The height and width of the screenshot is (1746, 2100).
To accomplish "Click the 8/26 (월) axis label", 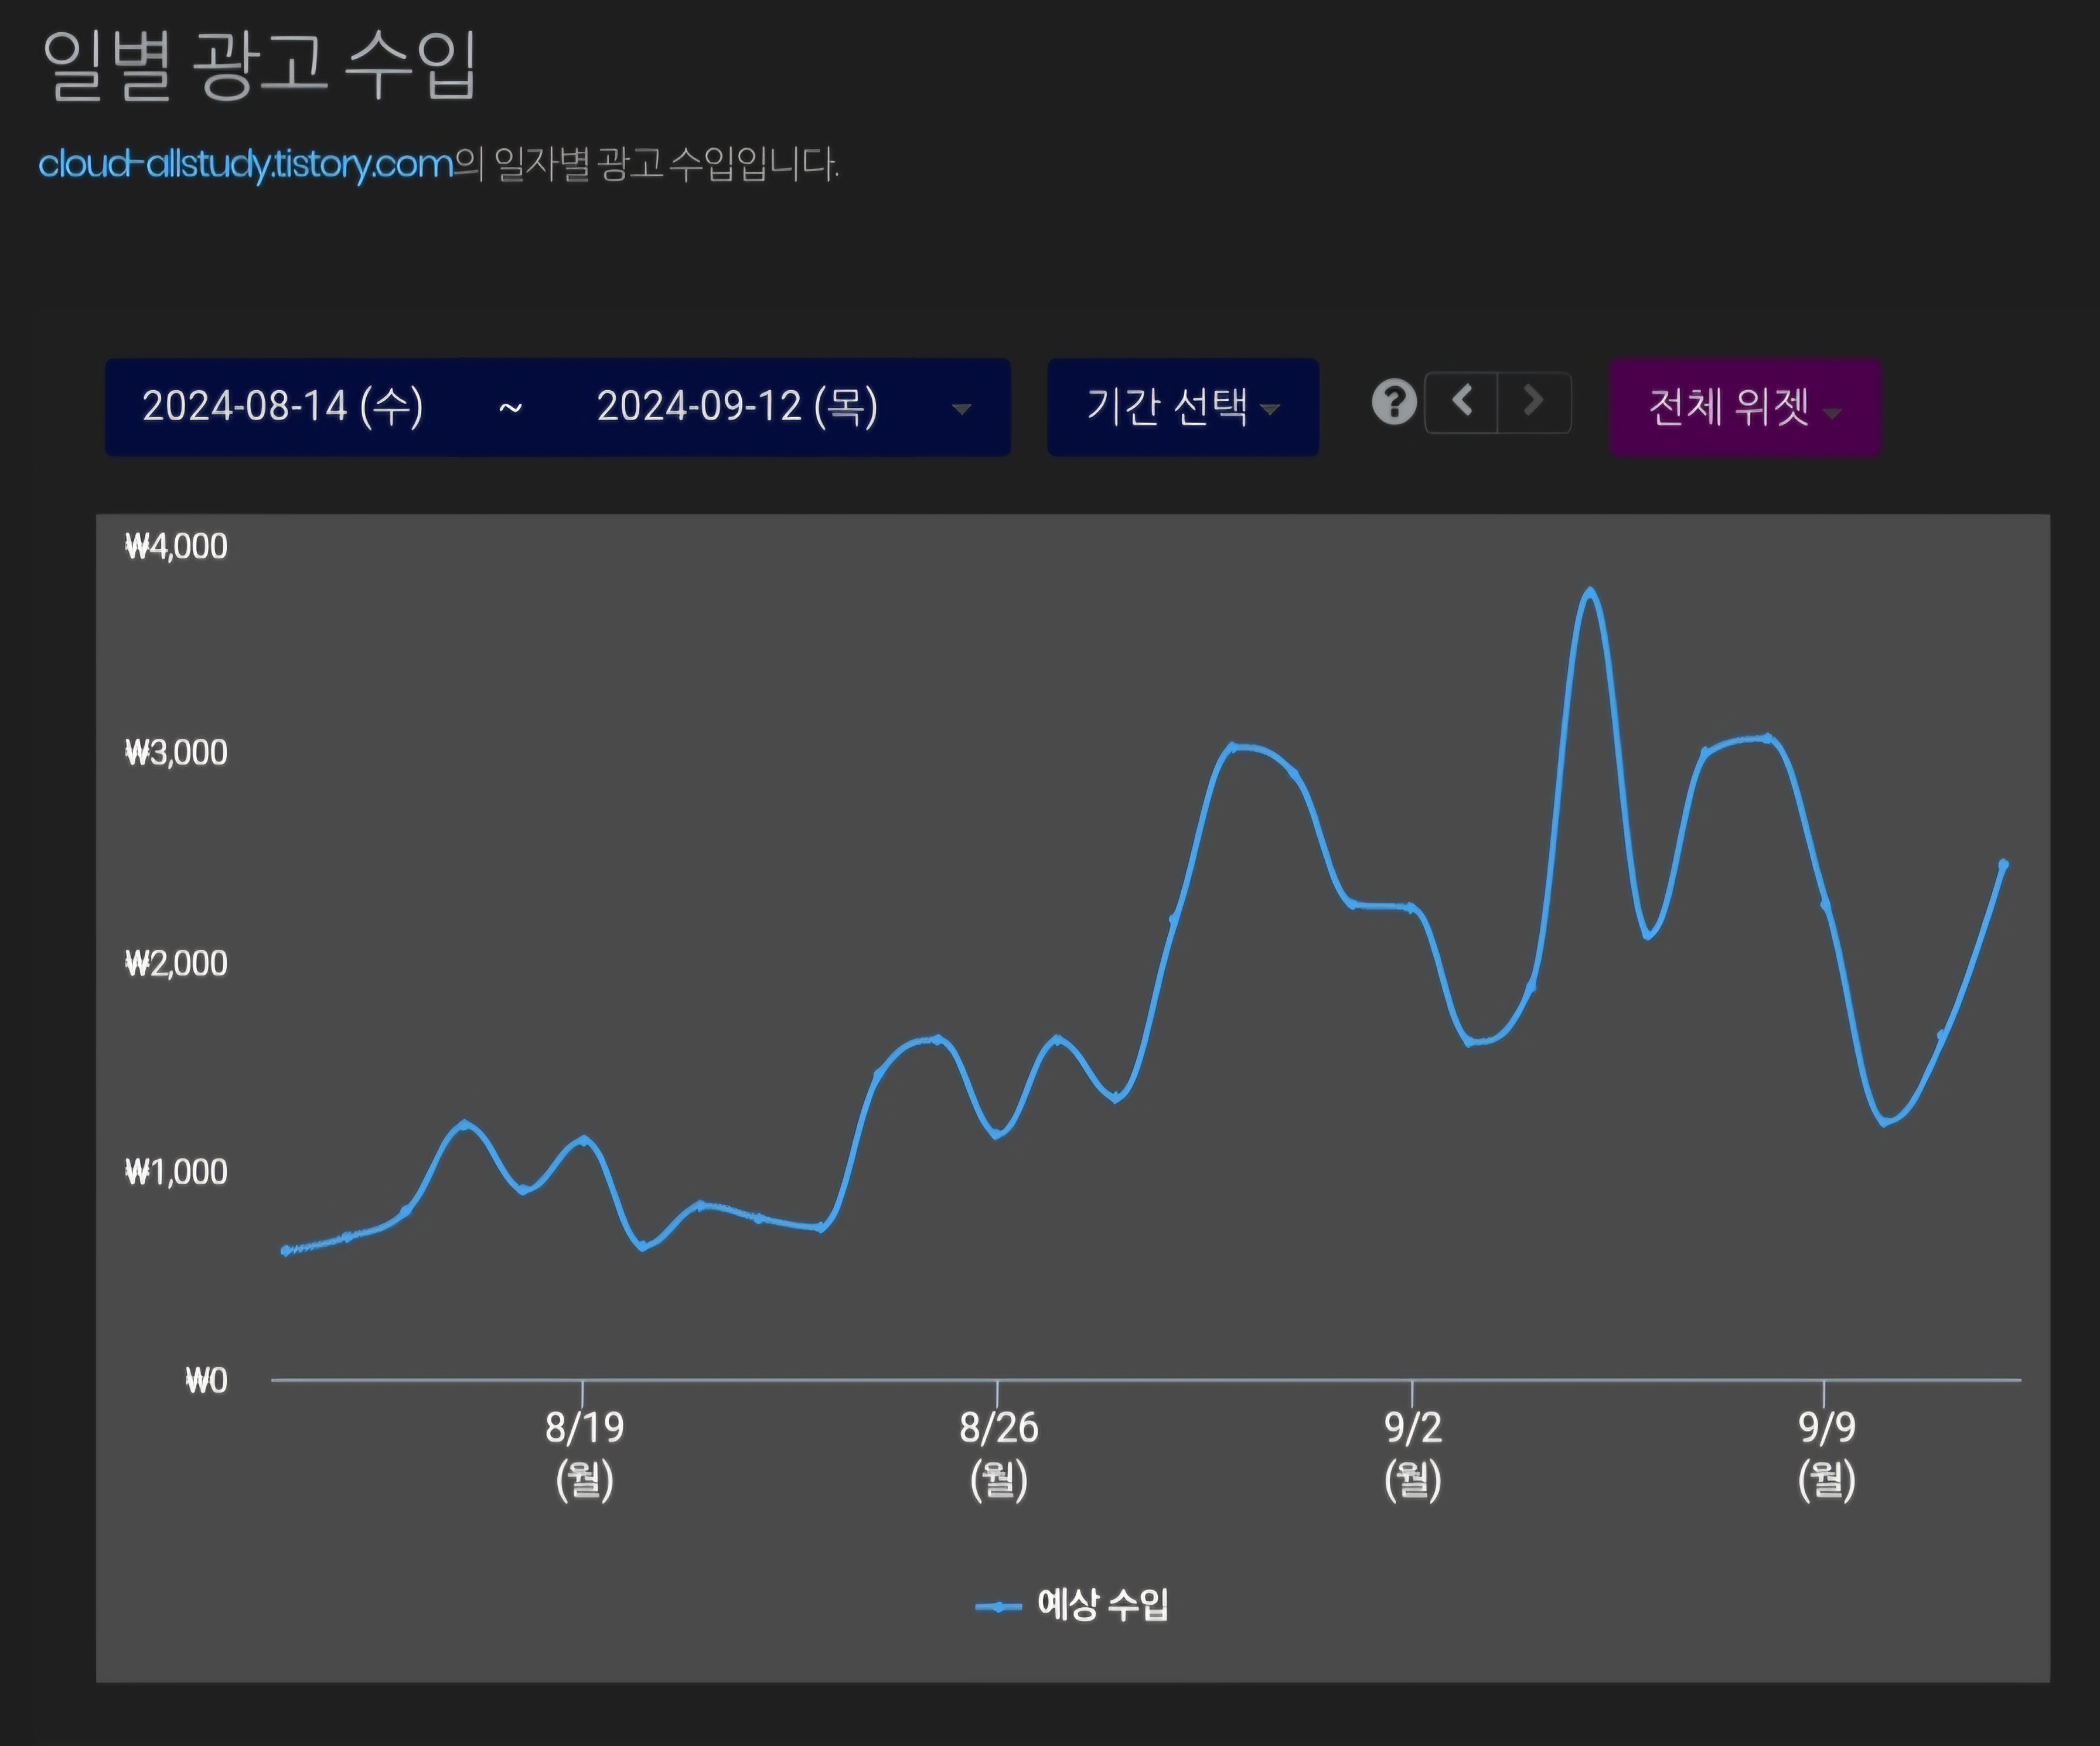I will click(x=998, y=1453).
